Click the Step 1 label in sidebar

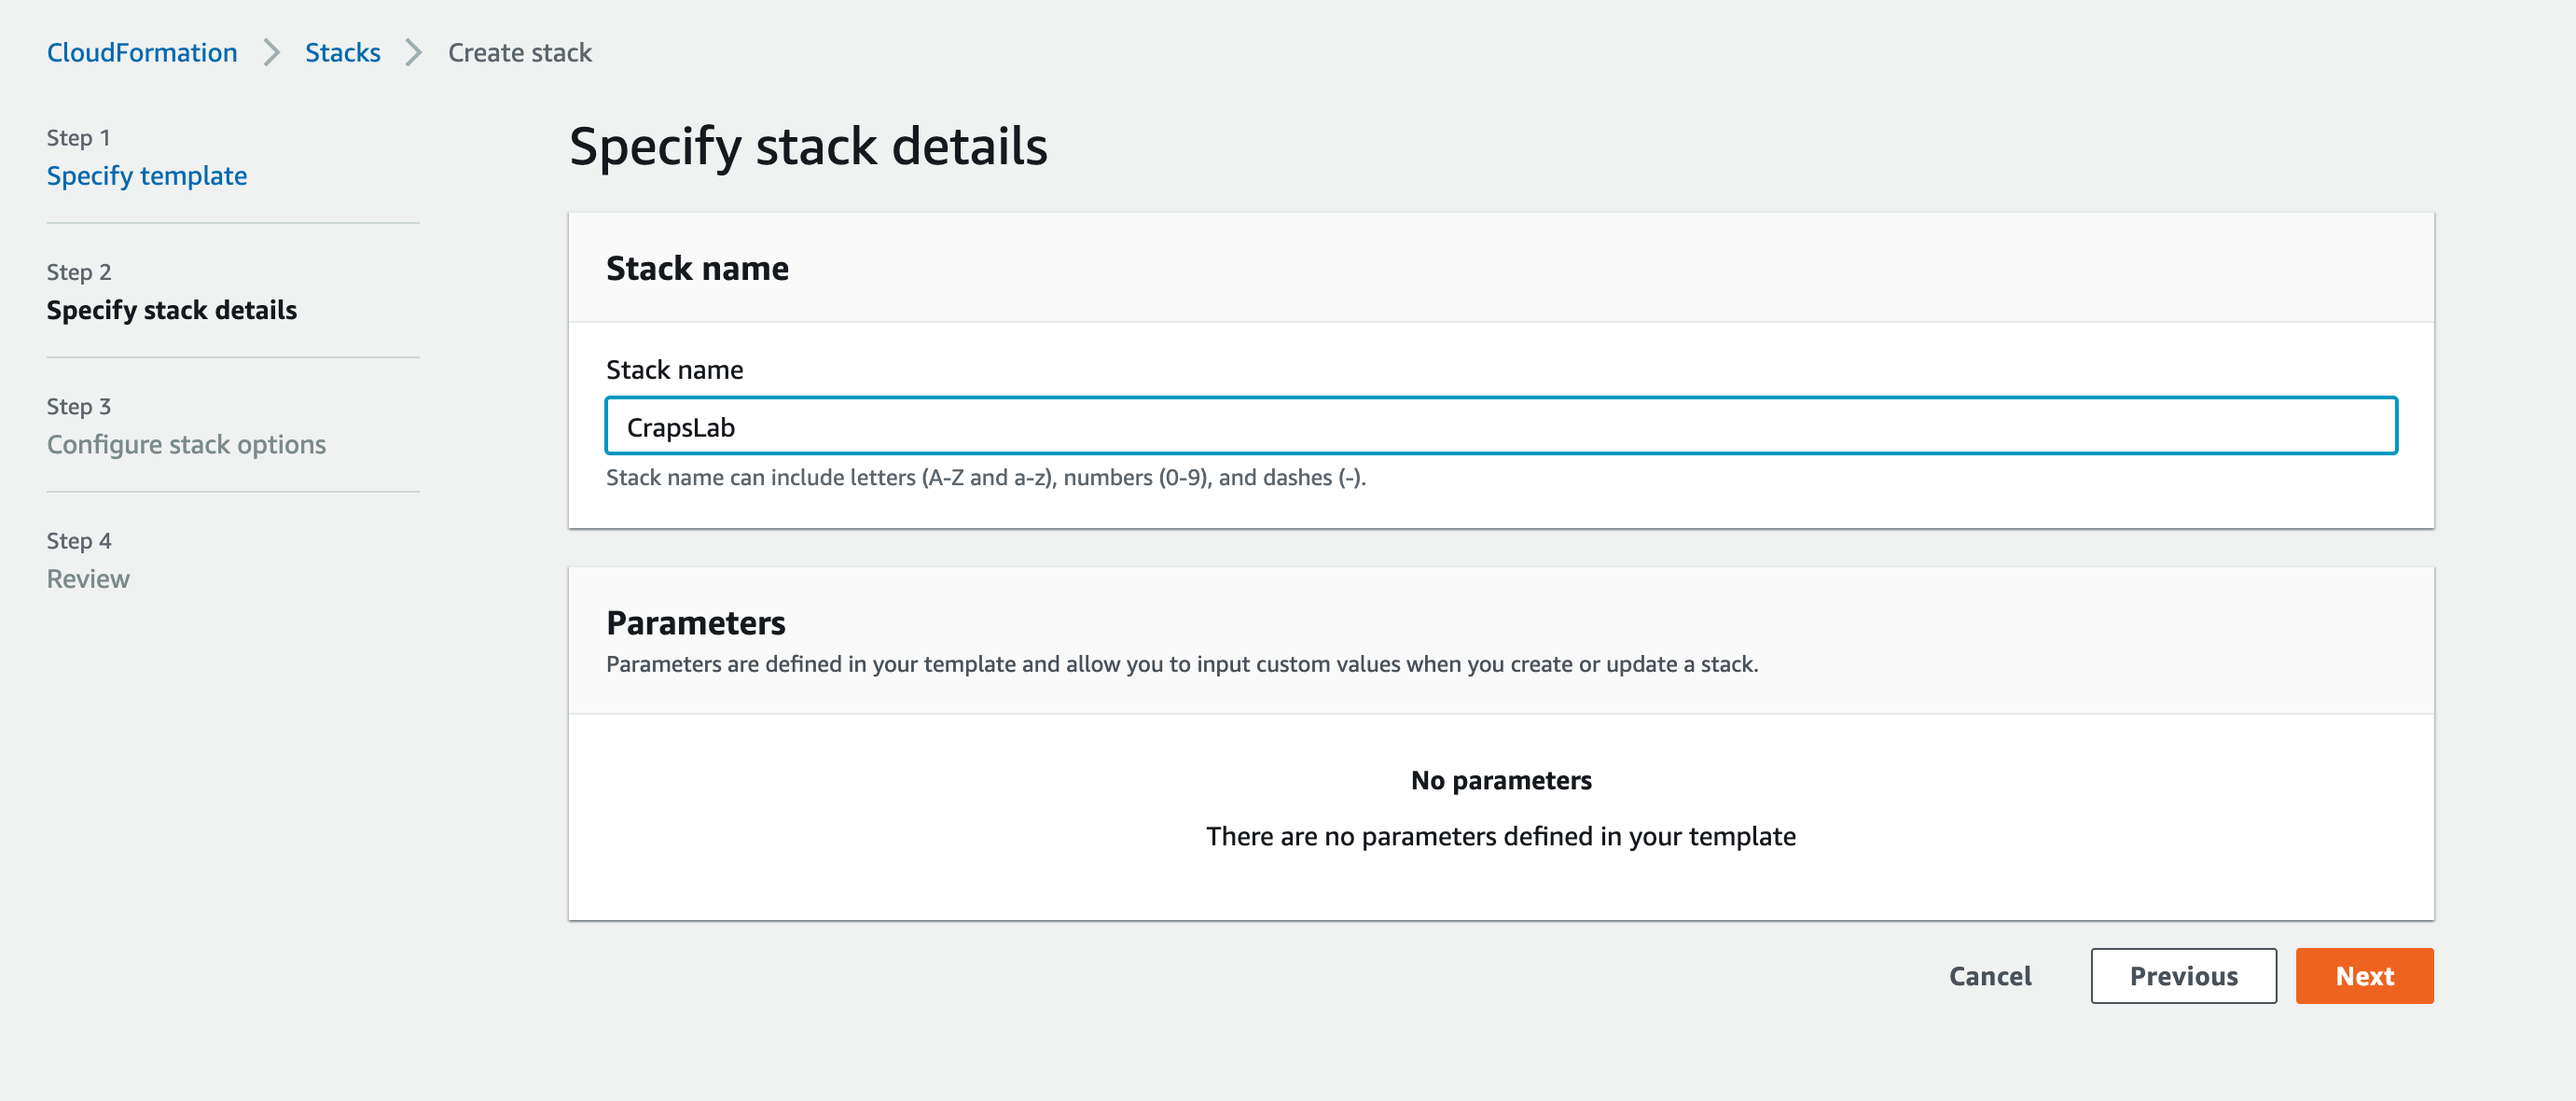pyautogui.click(x=78, y=138)
